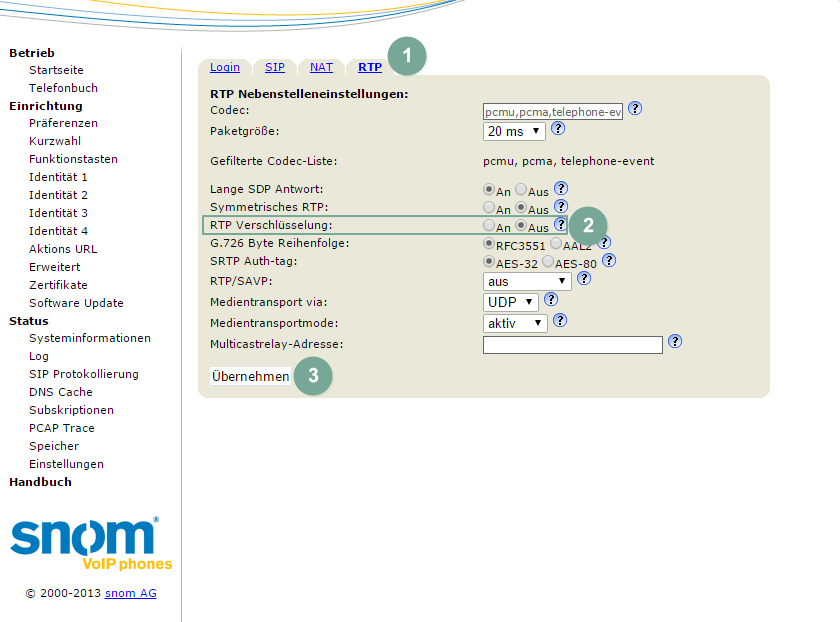Open Medientransport via UDP dropdown
The height and width of the screenshot is (622, 840).
click(x=510, y=301)
